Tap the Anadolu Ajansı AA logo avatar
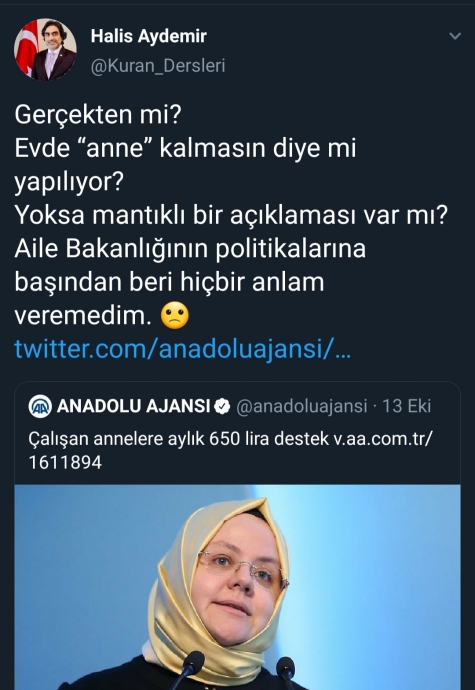 pos(40,406)
